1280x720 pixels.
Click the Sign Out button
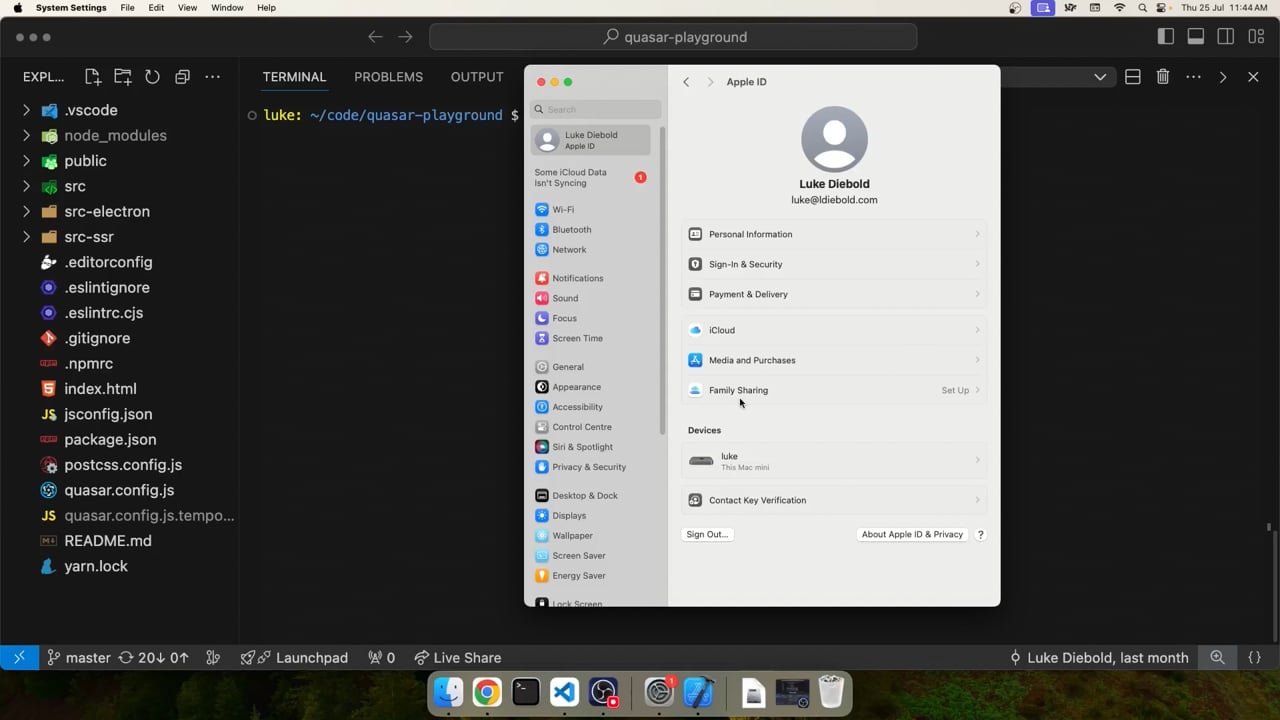tap(707, 534)
